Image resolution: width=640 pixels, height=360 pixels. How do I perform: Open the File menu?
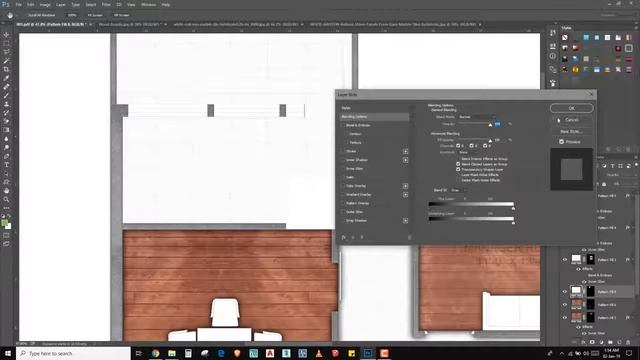tap(19, 4)
